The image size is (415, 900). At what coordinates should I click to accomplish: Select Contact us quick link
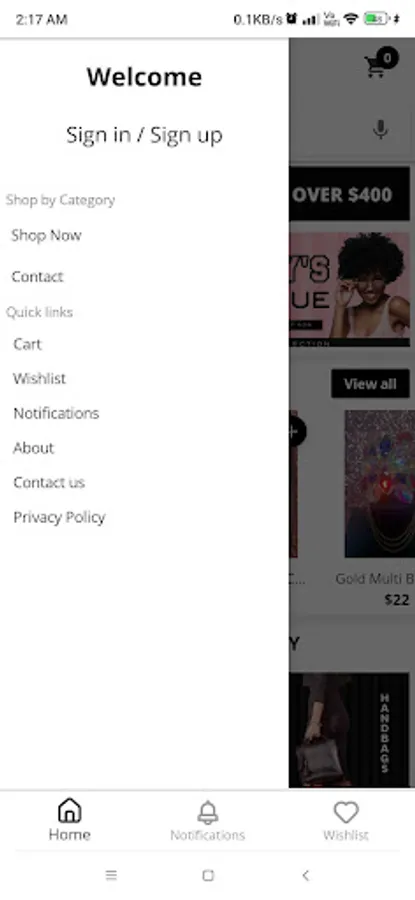[49, 482]
